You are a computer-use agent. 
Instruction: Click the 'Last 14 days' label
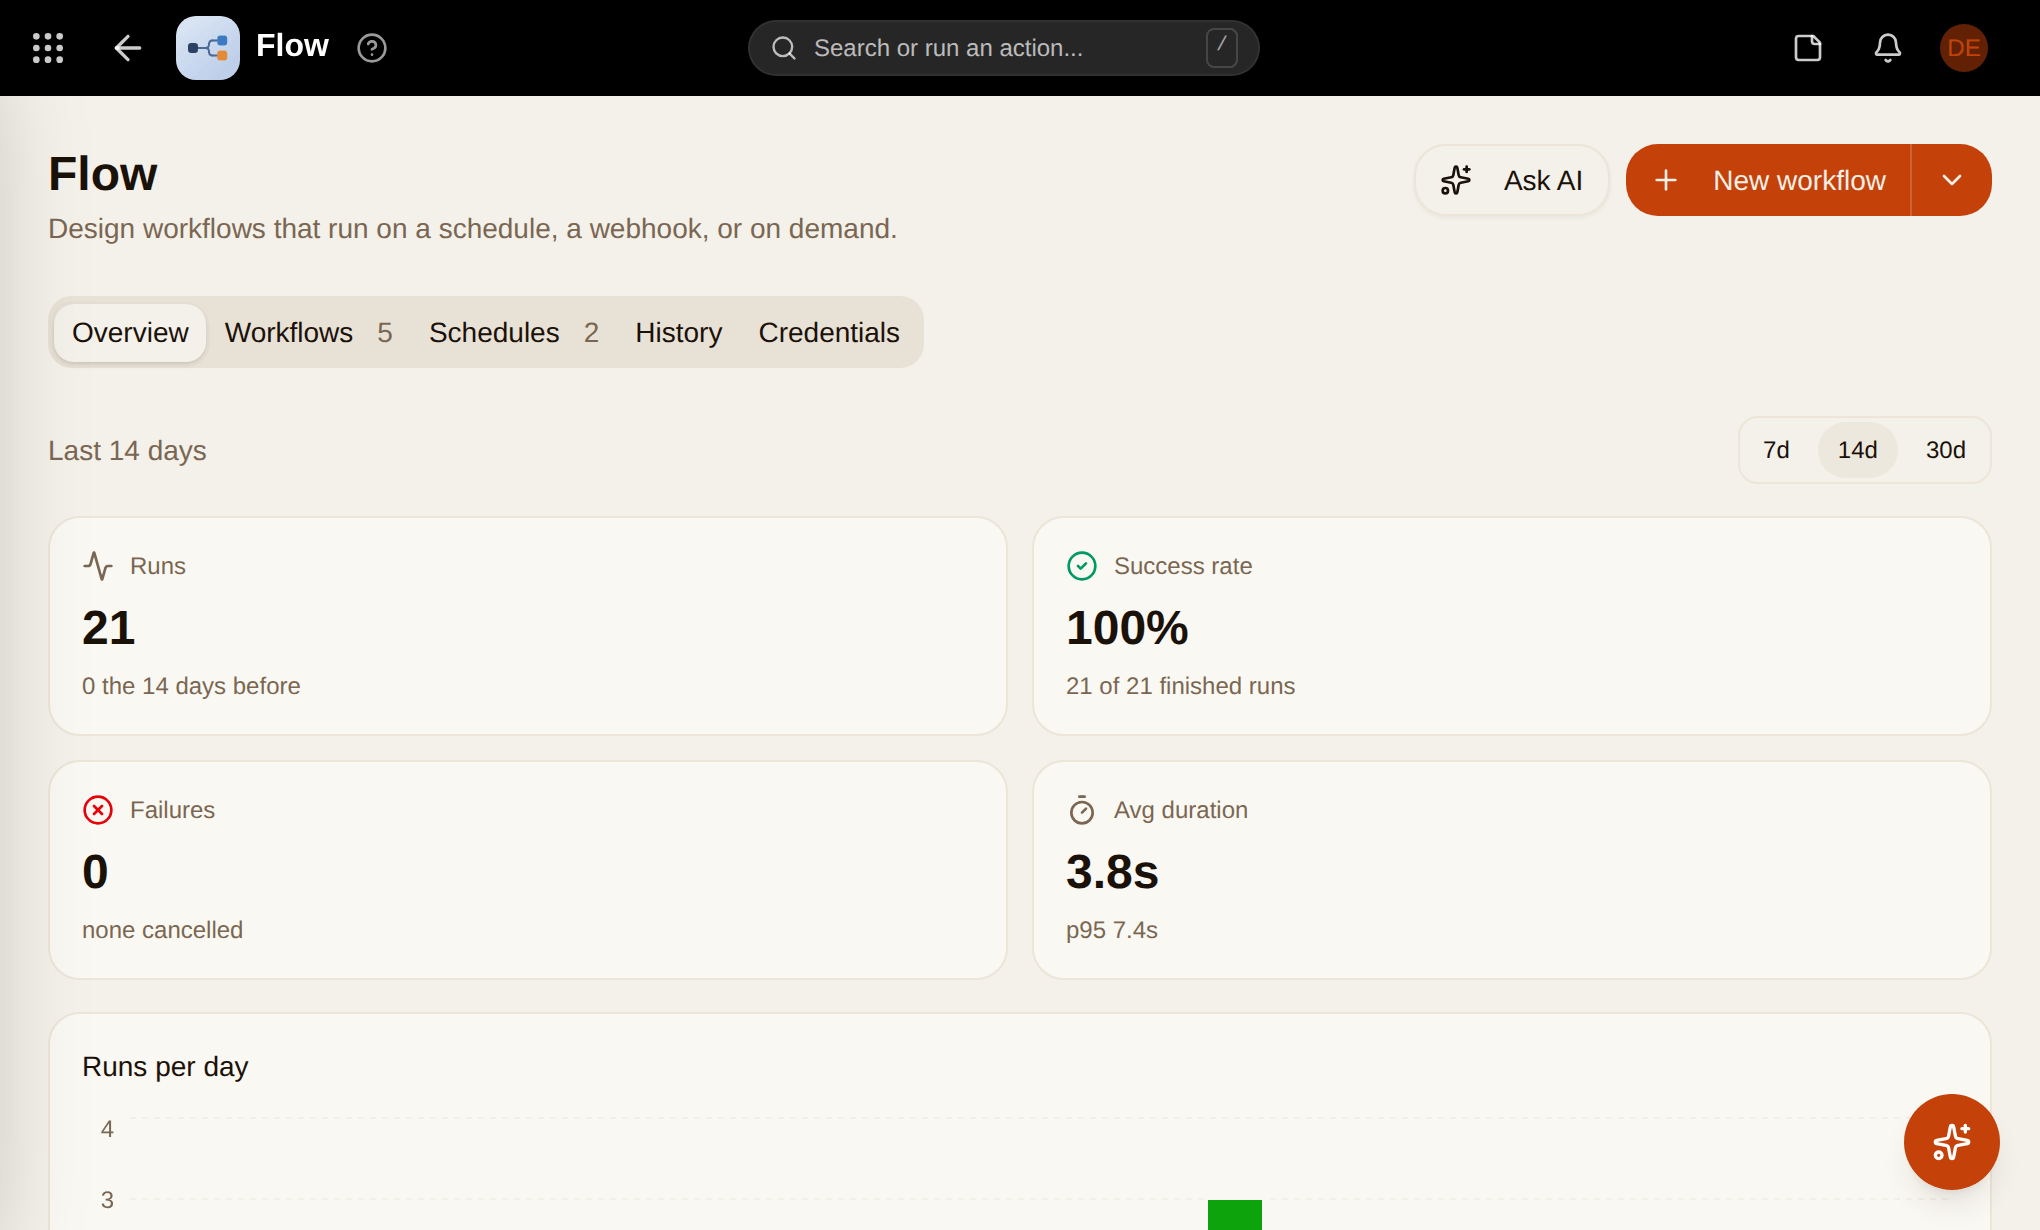point(127,451)
